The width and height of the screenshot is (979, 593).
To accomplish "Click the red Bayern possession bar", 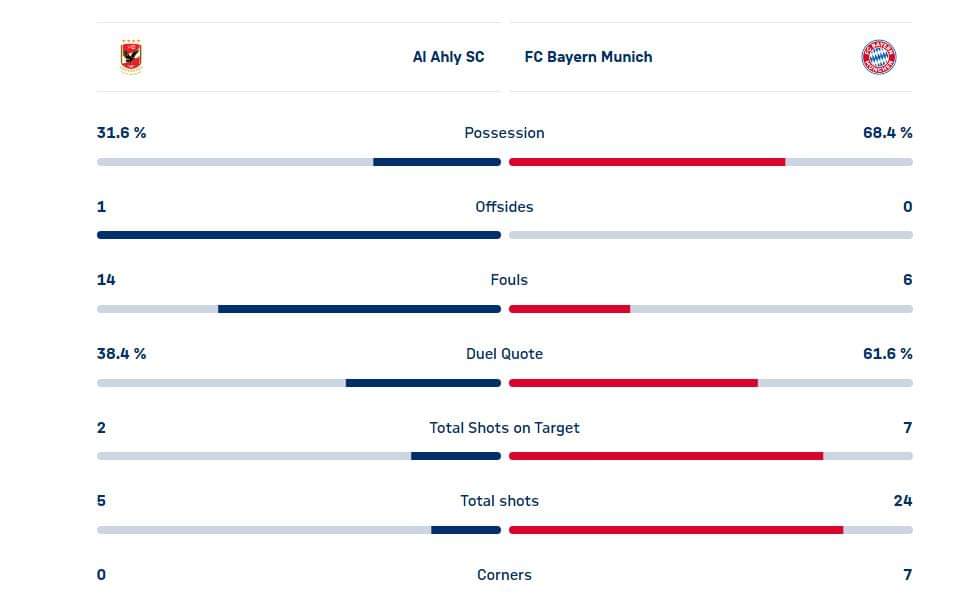I will (647, 162).
